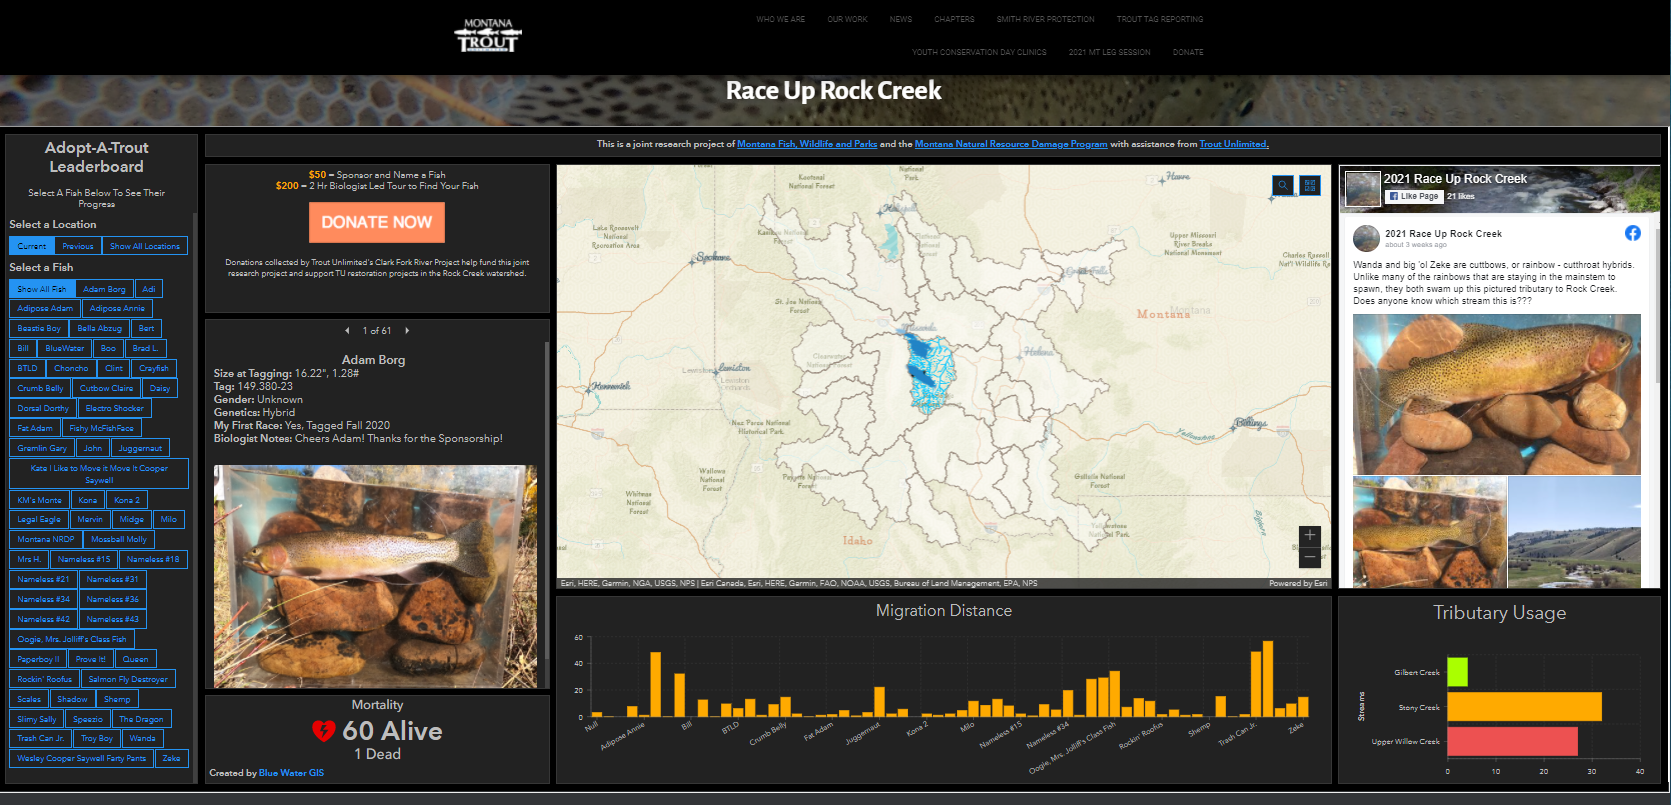Open the hillside landscape photo in Facebook post

coord(1574,532)
